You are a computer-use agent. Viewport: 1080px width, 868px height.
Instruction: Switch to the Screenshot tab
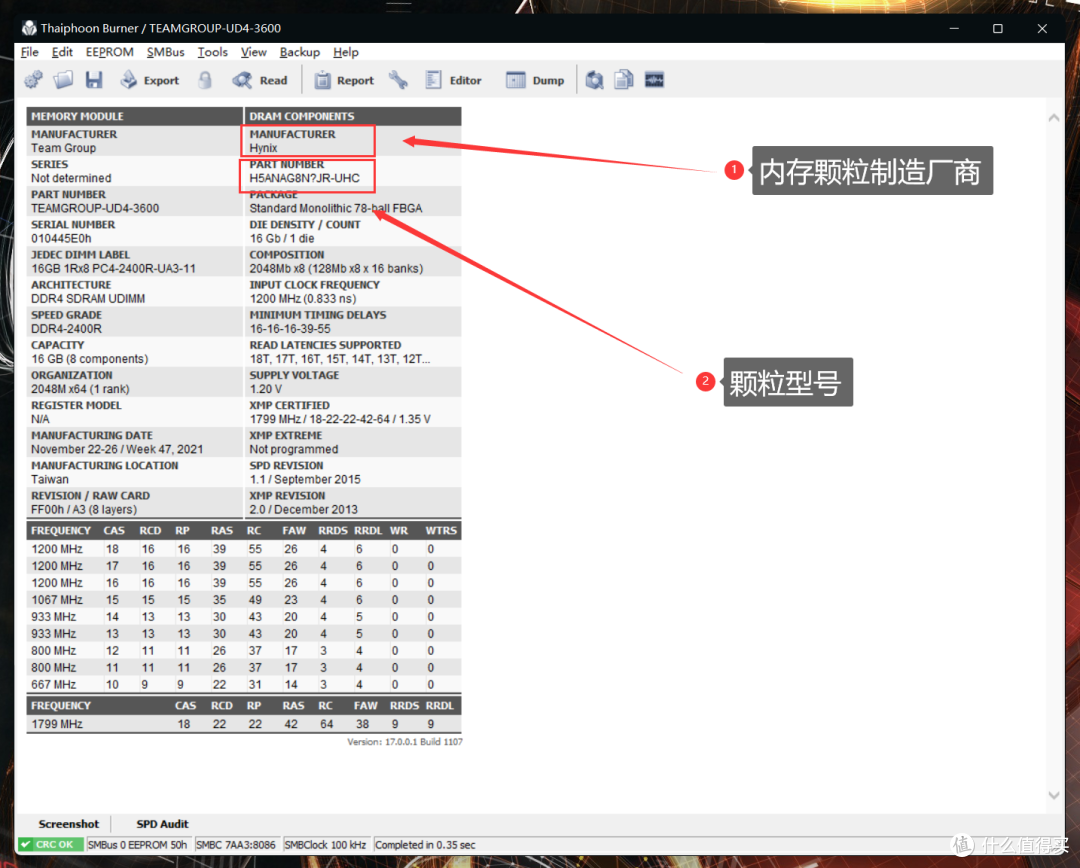coord(69,824)
